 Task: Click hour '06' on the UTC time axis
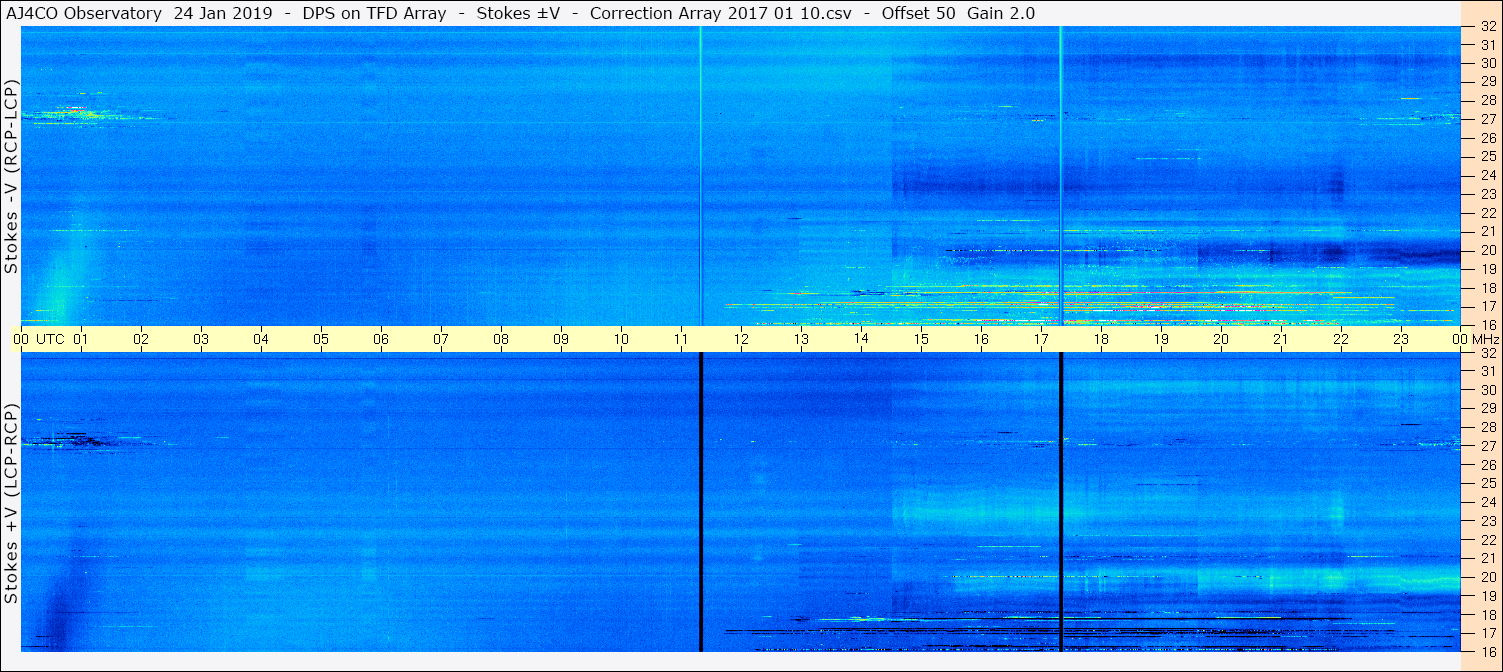[381, 340]
